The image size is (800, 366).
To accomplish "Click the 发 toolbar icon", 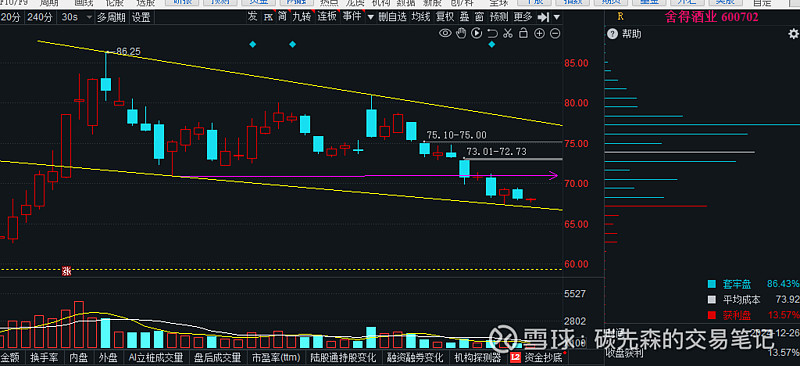I will pyautogui.click(x=253, y=17).
